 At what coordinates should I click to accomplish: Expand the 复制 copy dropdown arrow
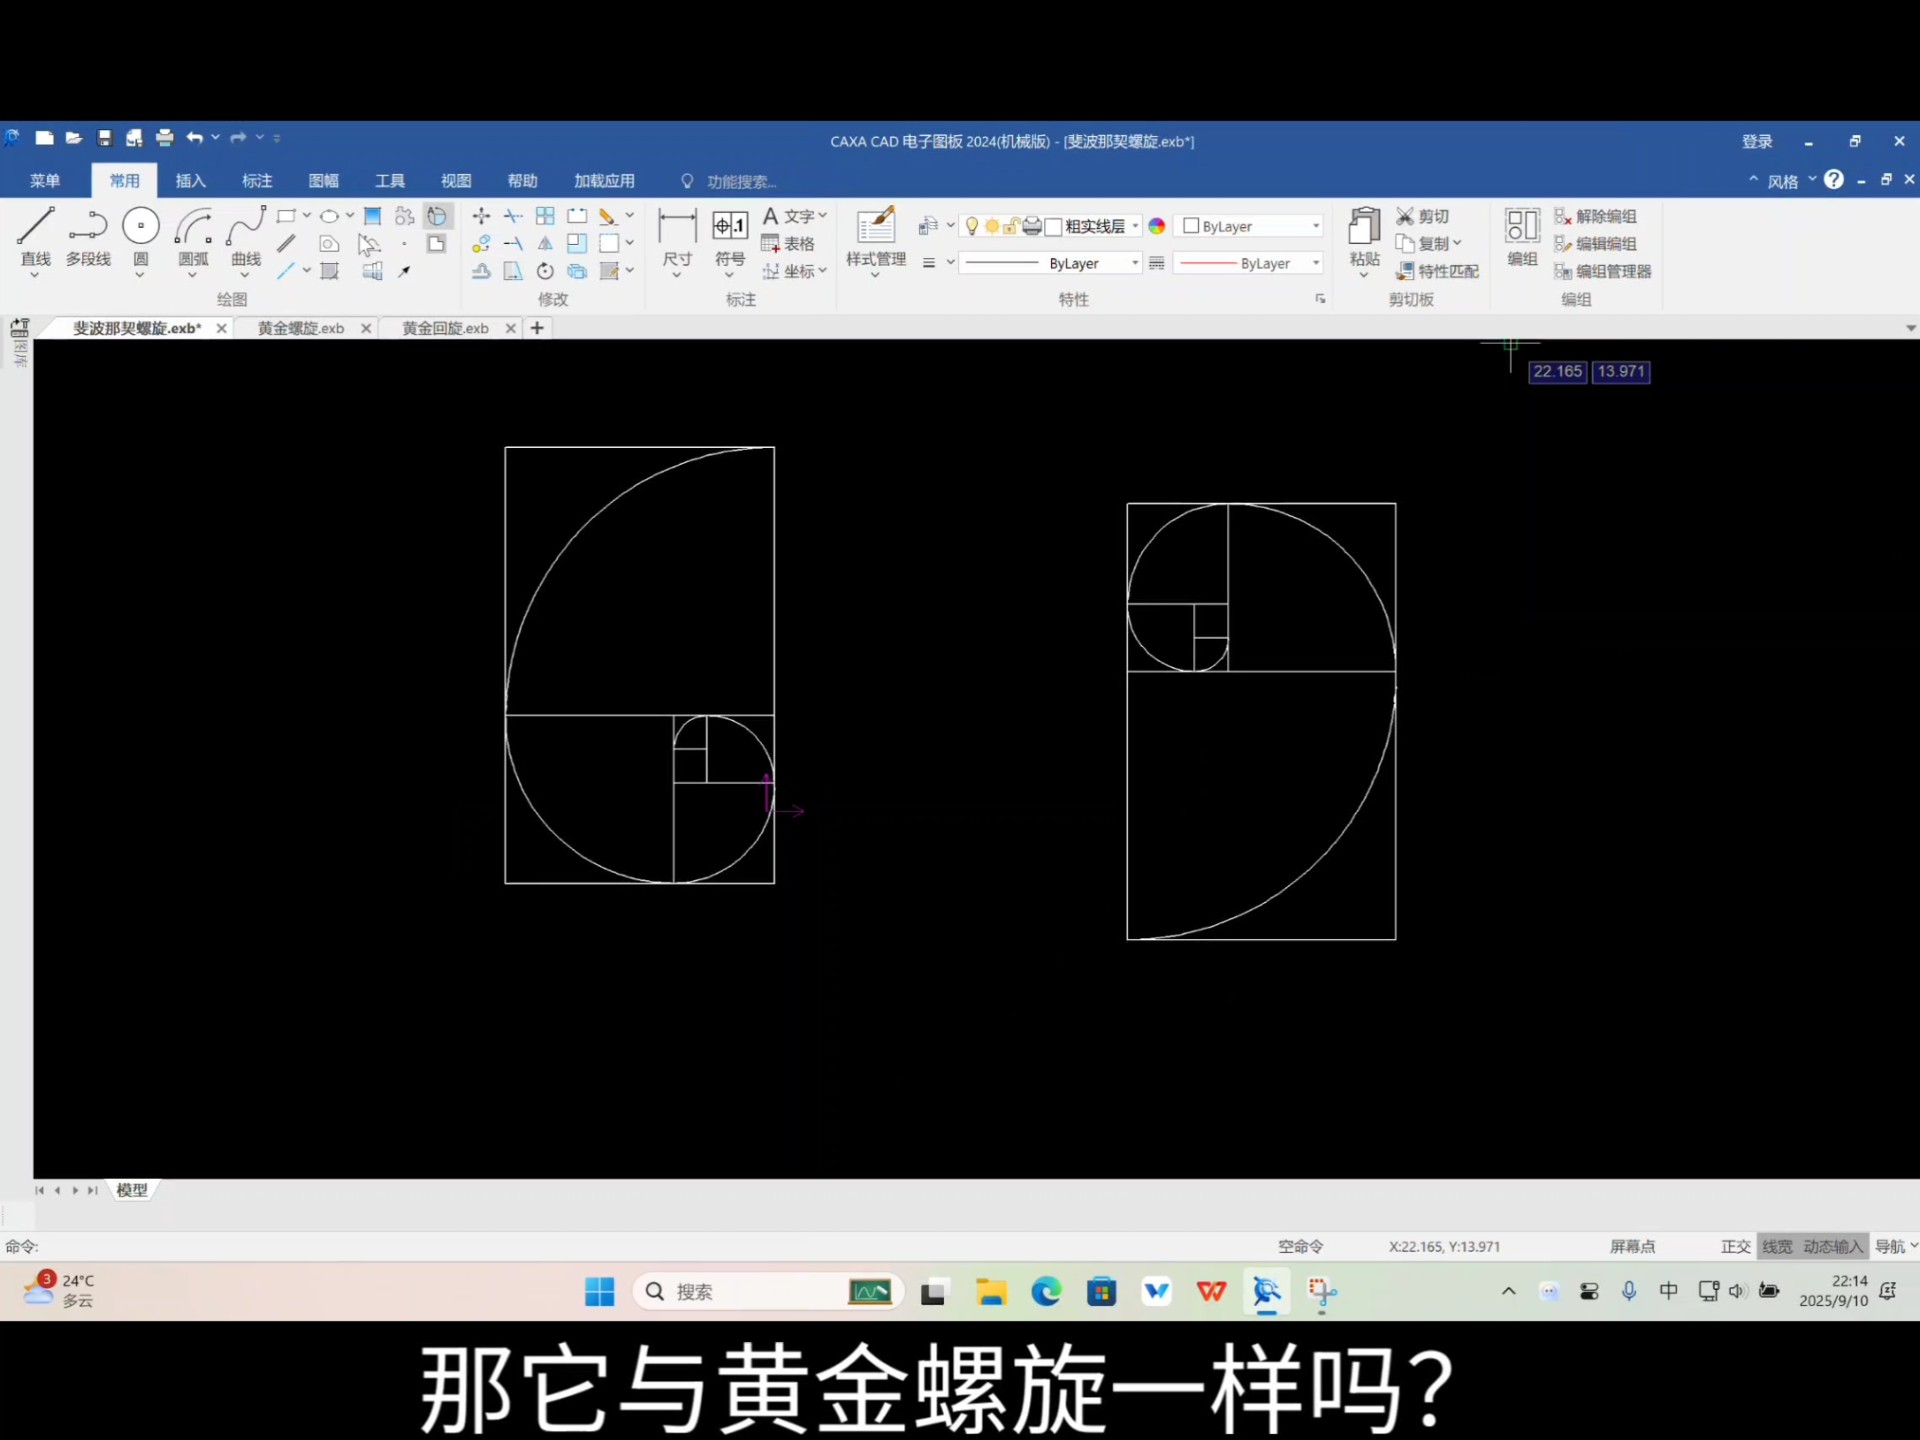pos(1457,244)
